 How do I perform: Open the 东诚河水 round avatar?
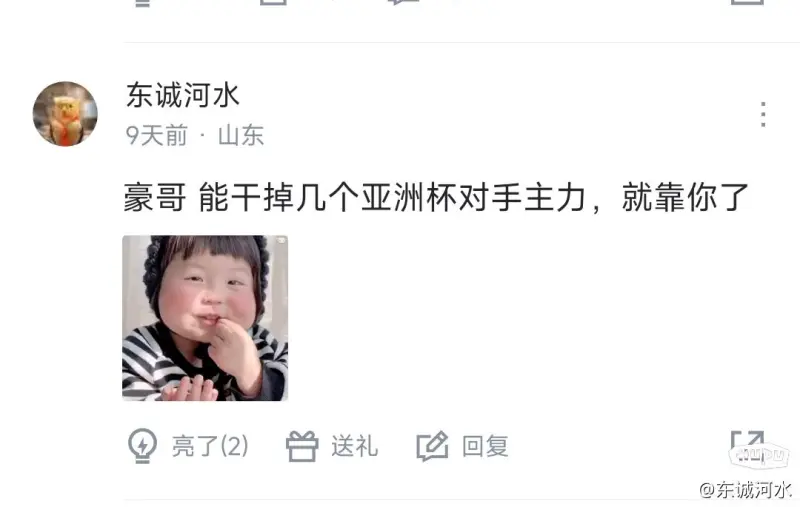[65, 114]
